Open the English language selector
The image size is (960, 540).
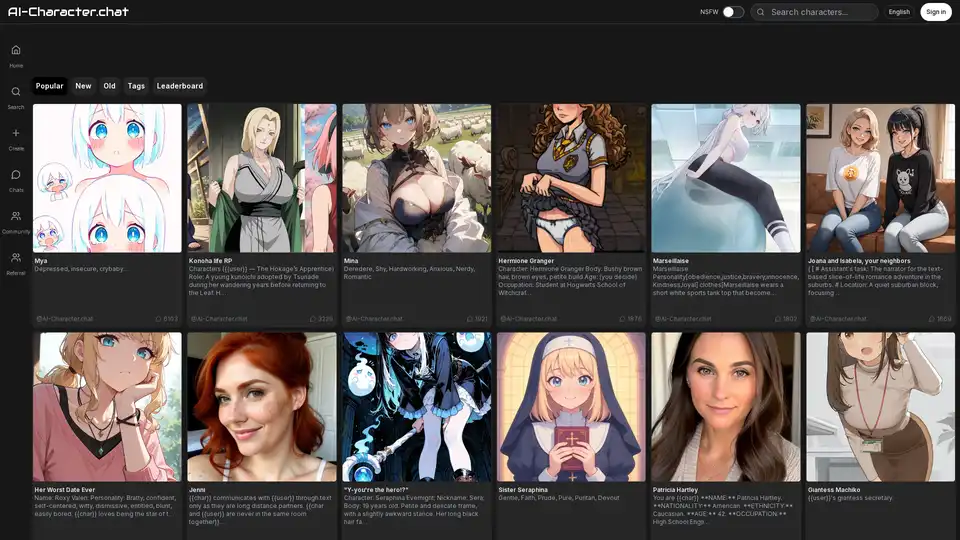click(899, 12)
